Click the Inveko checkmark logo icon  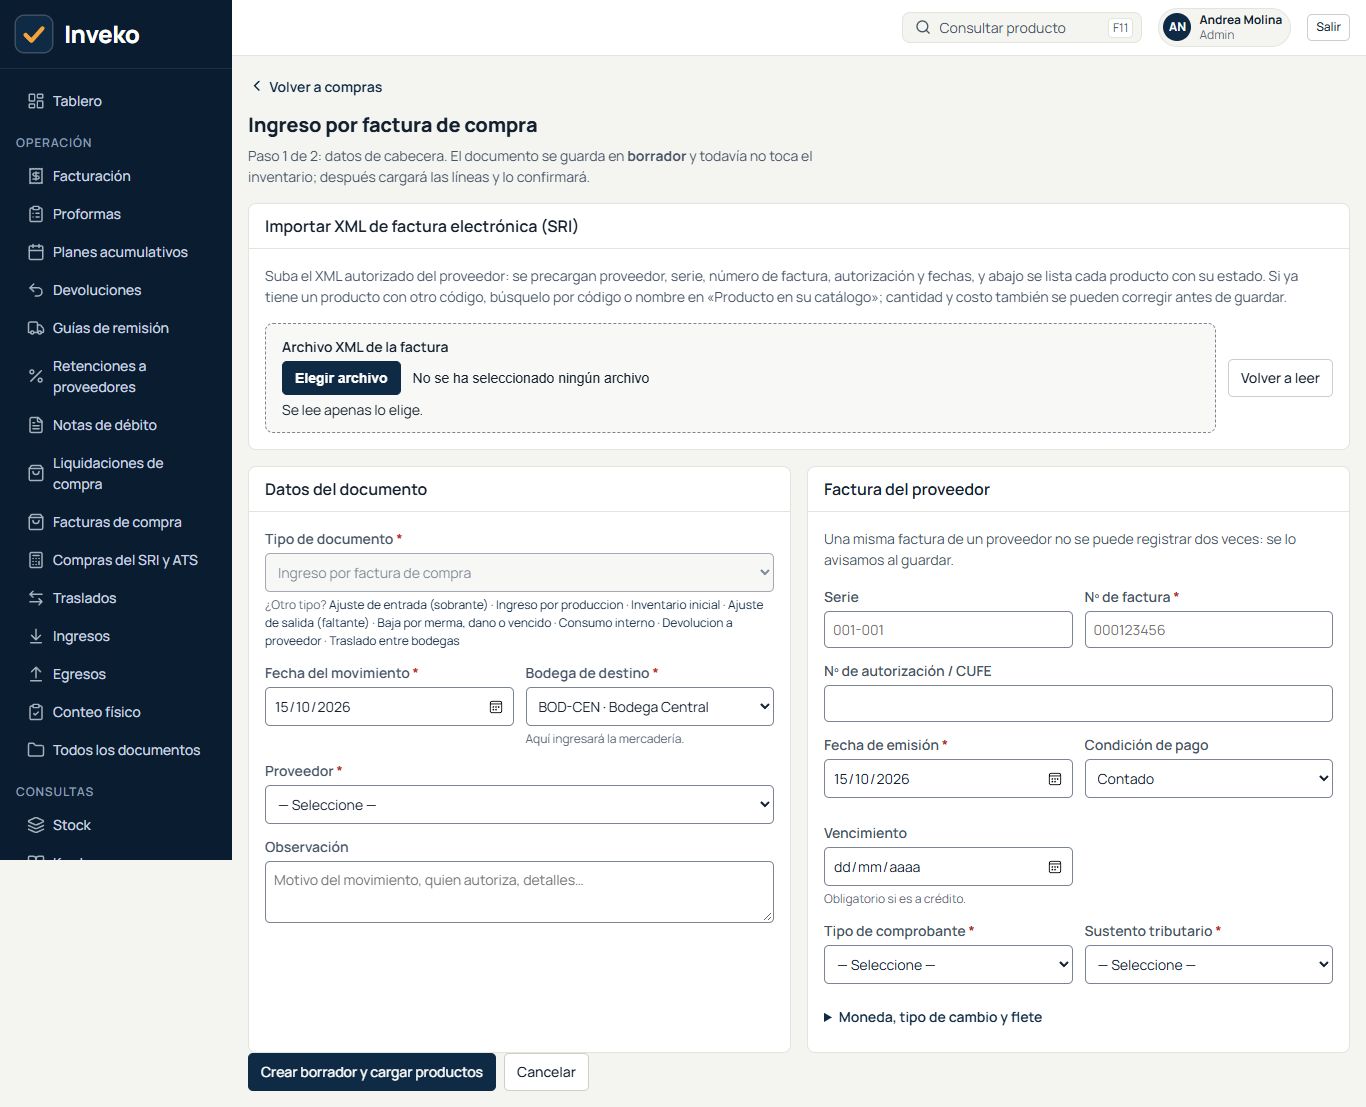pyautogui.click(x=34, y=34)
